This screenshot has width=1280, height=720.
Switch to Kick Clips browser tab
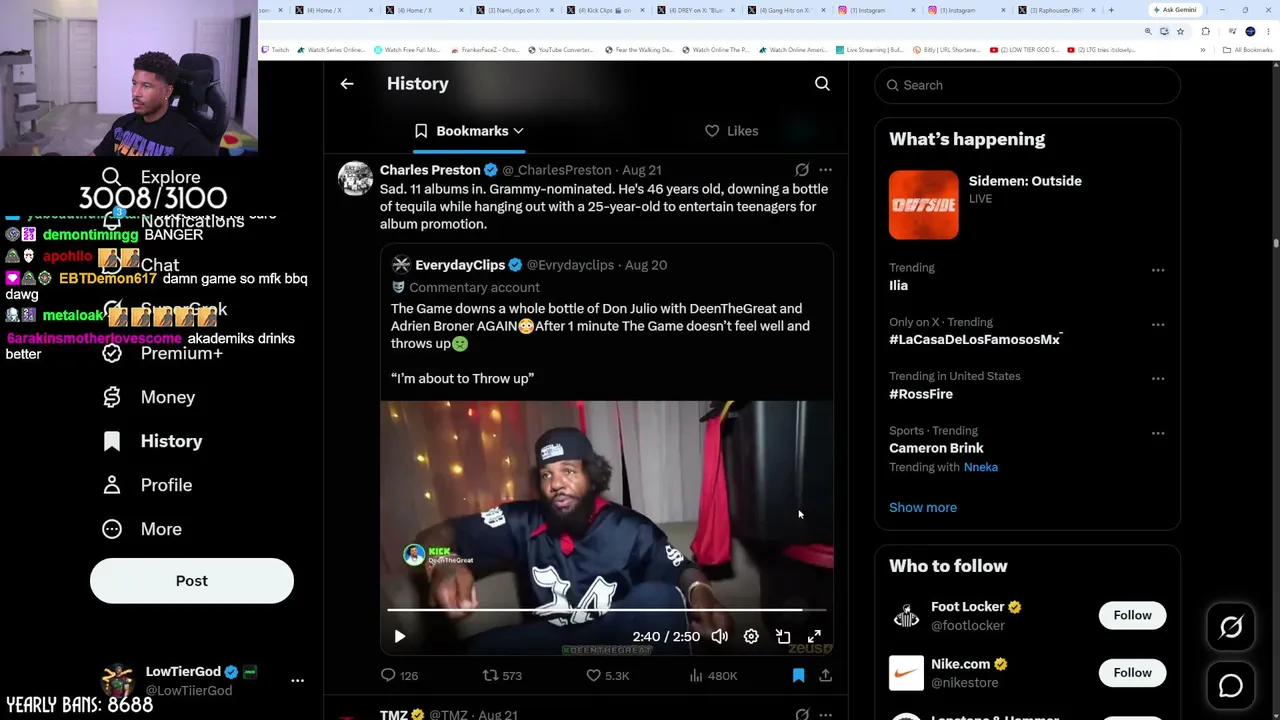click(608, 10)
